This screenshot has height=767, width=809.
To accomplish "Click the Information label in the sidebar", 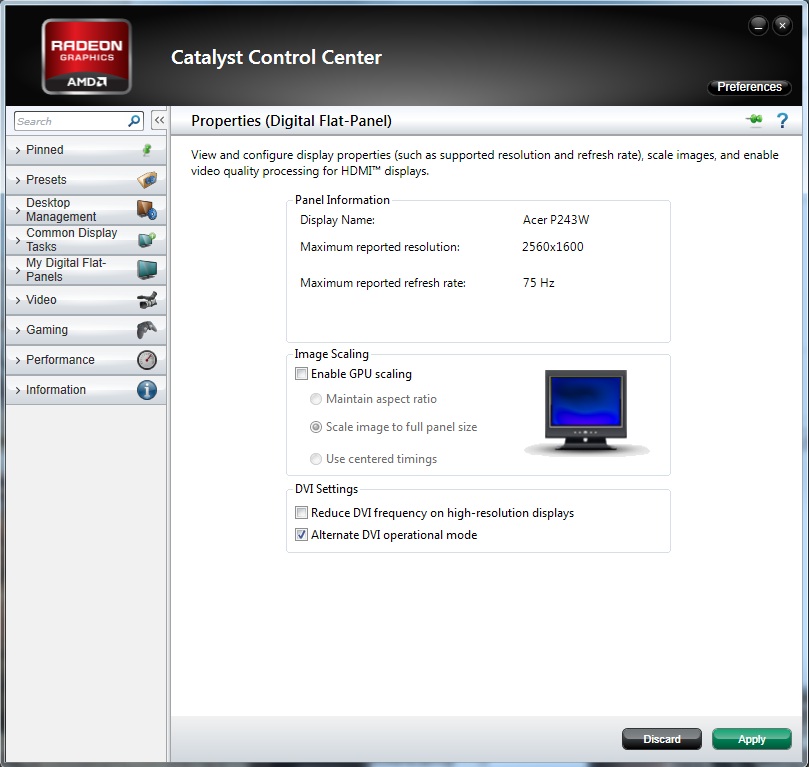I will pyautogui.click(x=56, y=389).
